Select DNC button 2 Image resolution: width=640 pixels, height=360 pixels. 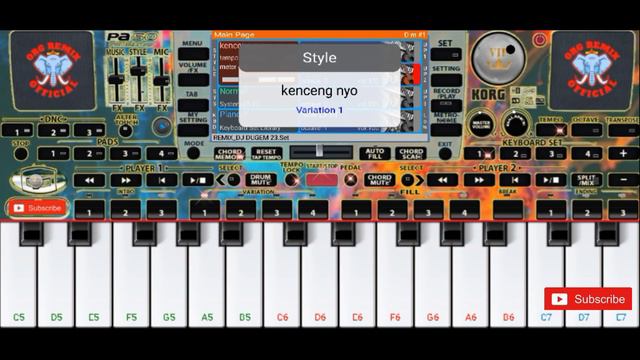(53, 131)
